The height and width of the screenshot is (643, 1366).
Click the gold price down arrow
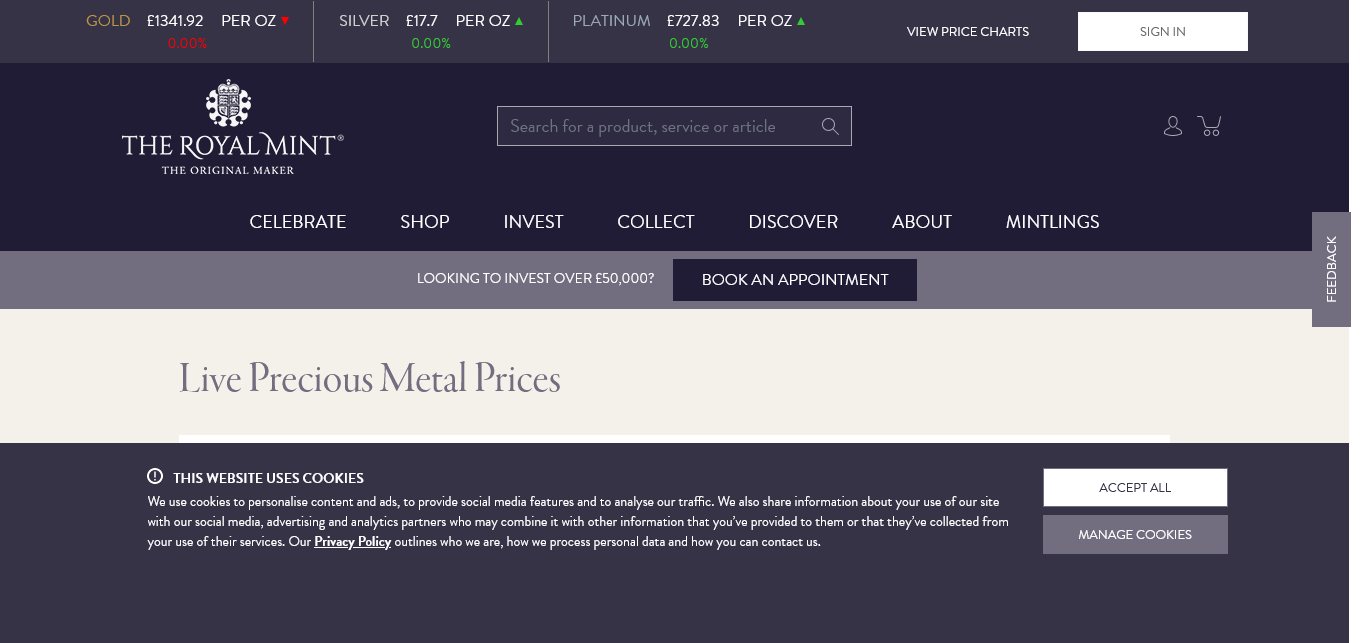285,21
